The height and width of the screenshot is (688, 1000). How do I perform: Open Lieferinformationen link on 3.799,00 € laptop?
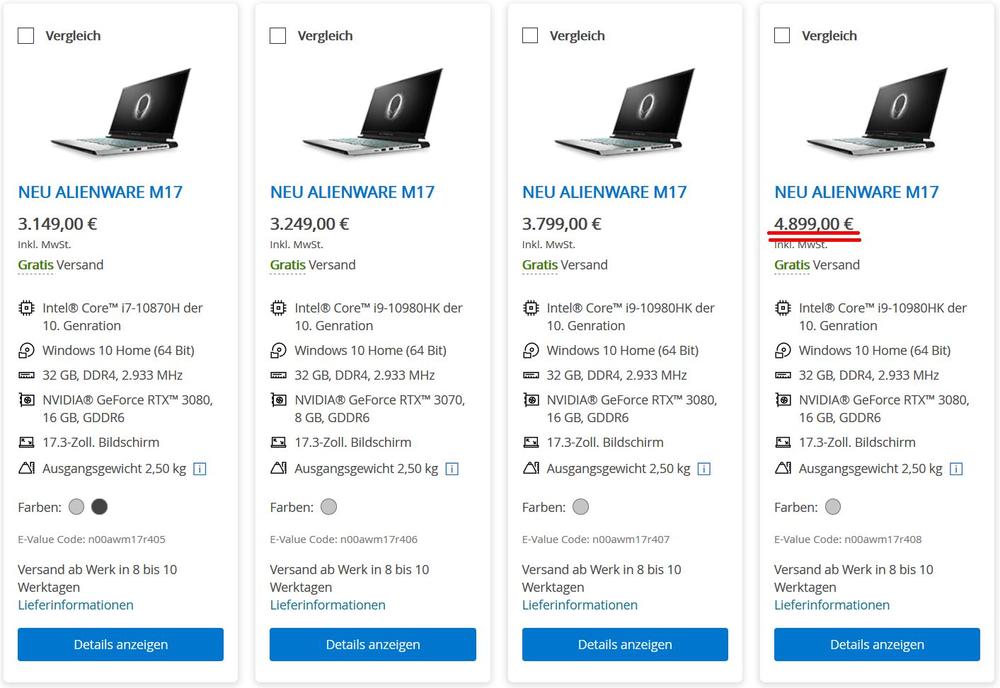pos(580,605)
